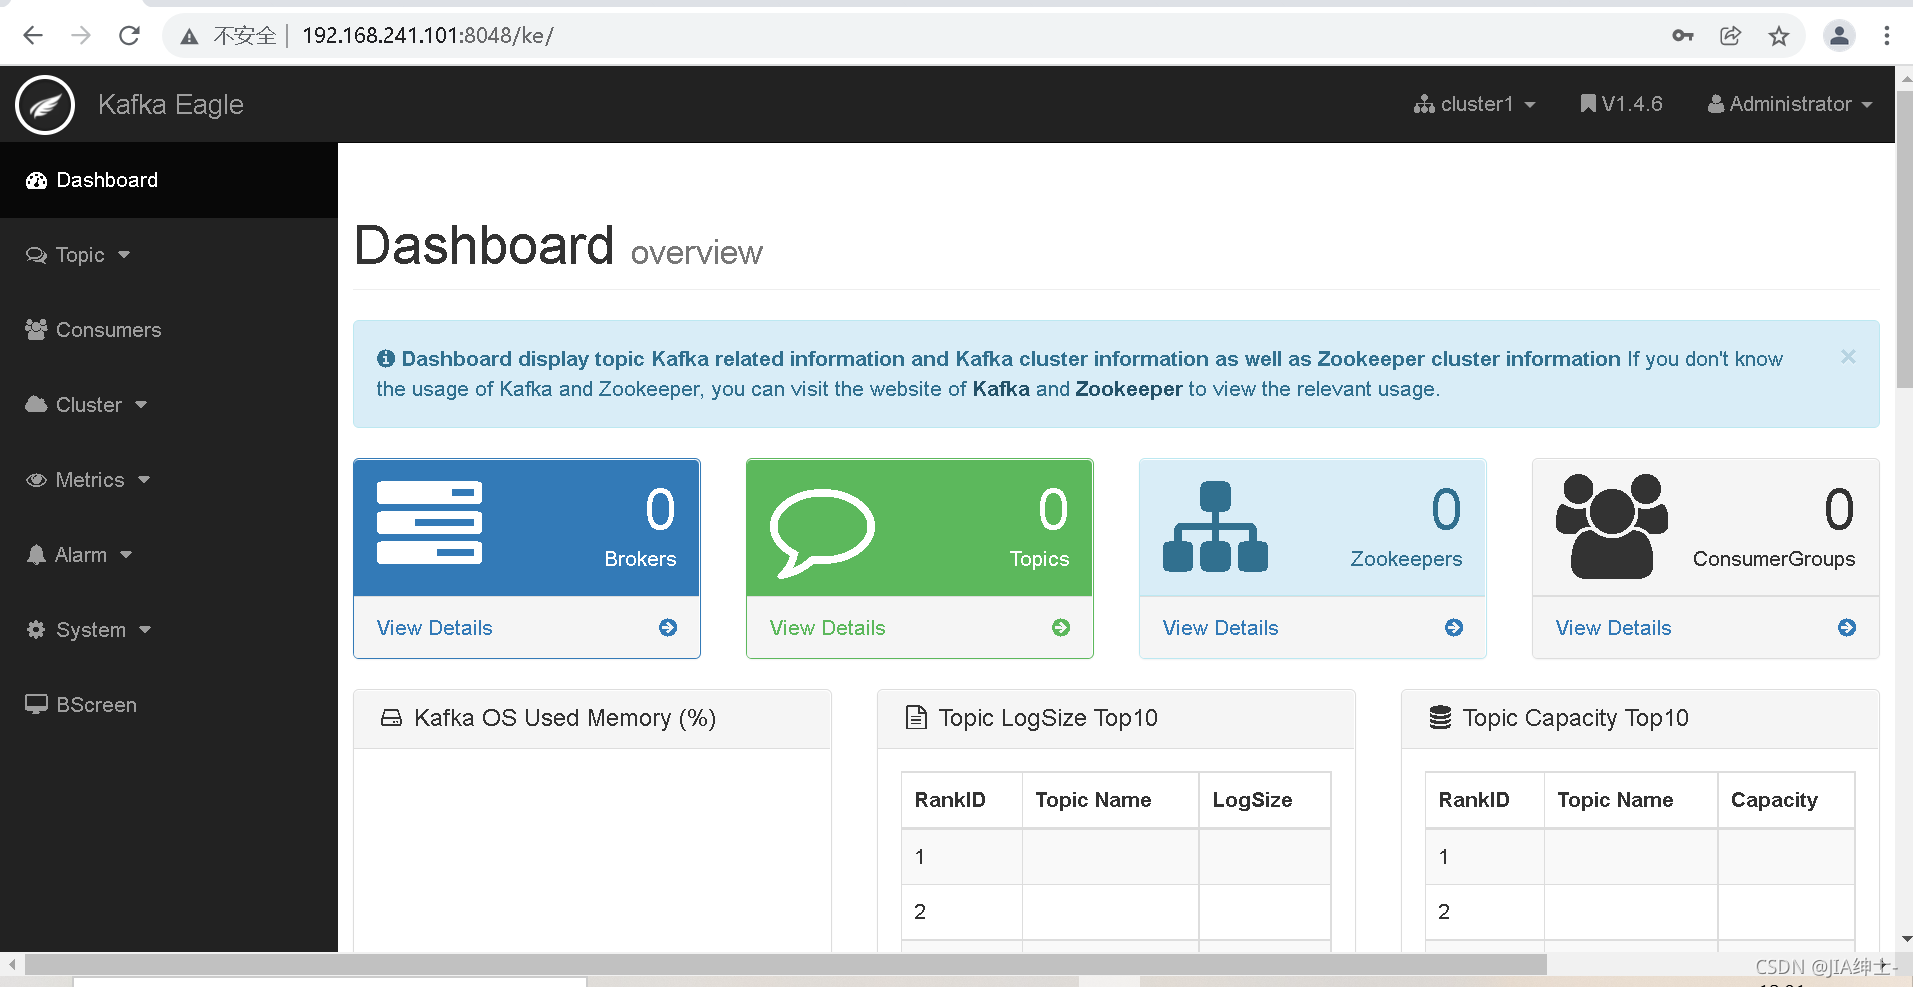Open browser profile avatar icon
Viewport: 1913px width, 987px height.
pyautogui.click(x=1839, y=36)
